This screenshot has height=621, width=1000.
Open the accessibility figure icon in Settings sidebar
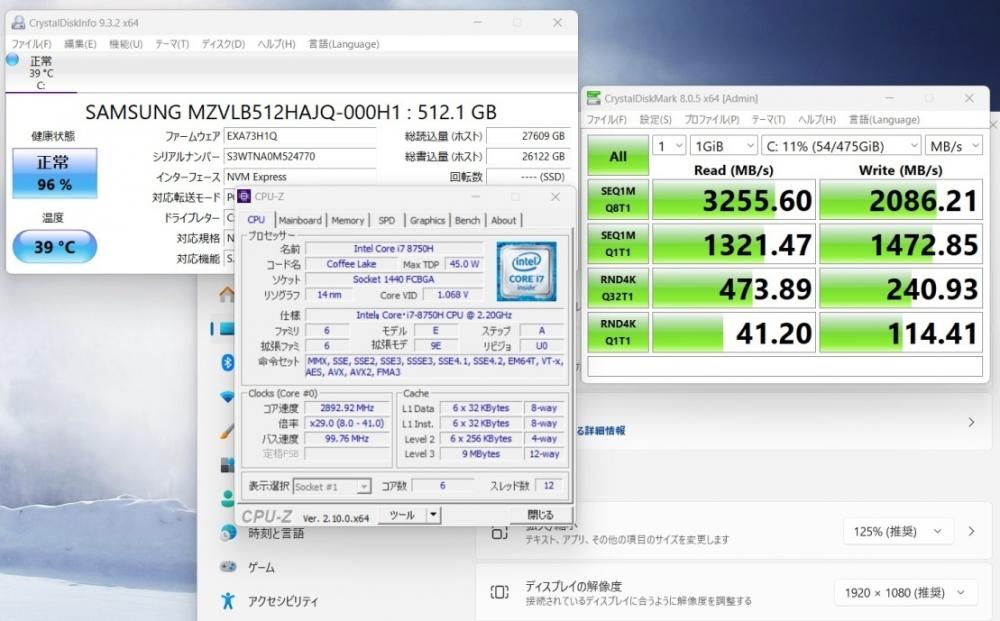click(x=228, y=601)
